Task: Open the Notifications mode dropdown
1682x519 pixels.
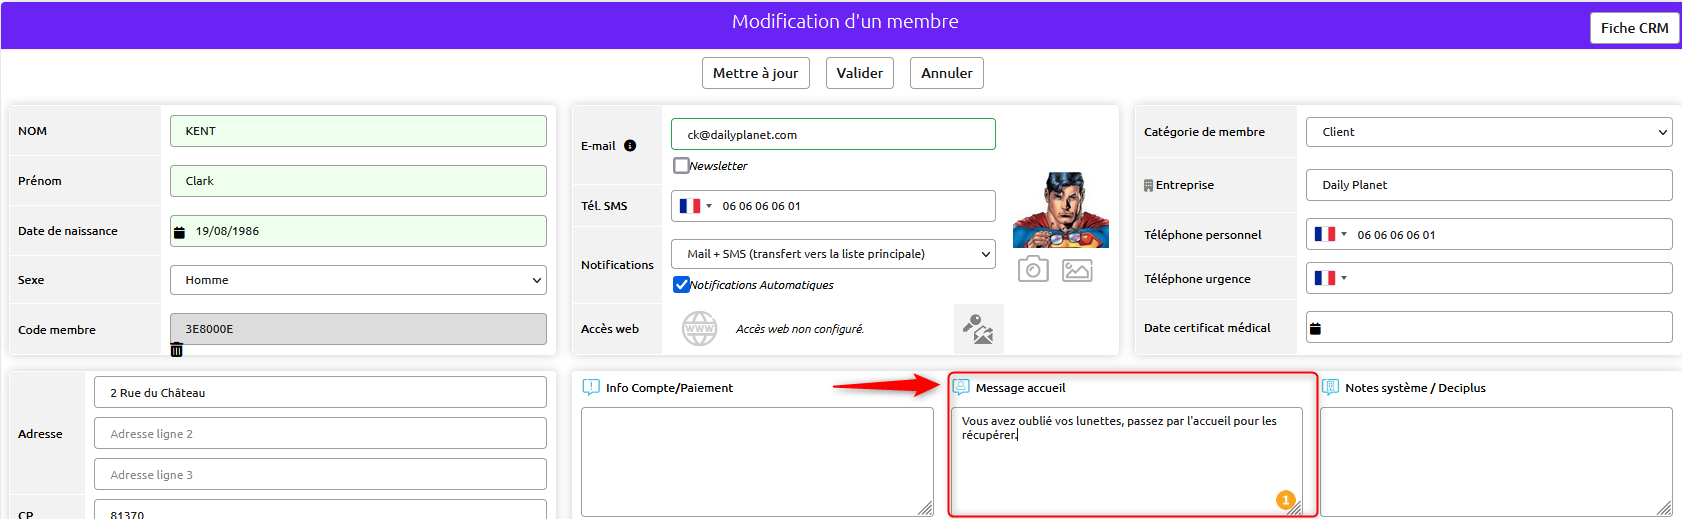Action: click(x=833, y=254)
